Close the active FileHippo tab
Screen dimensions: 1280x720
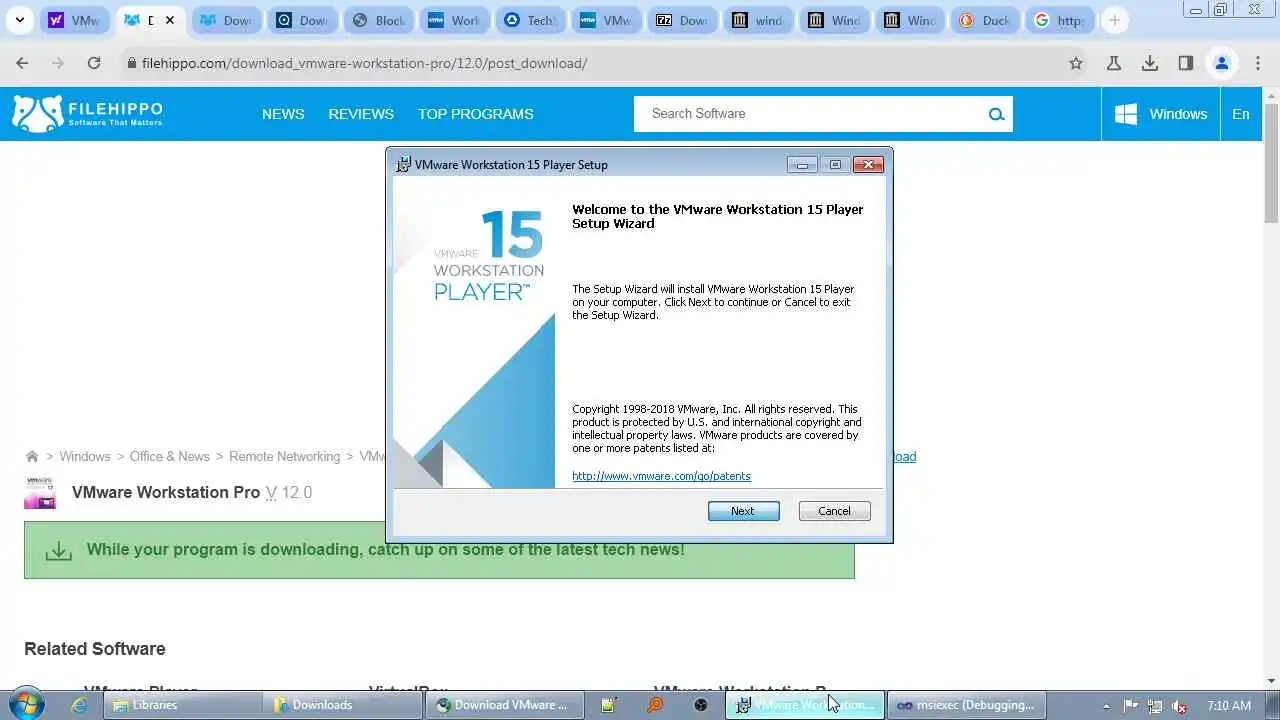pos(171,20)
